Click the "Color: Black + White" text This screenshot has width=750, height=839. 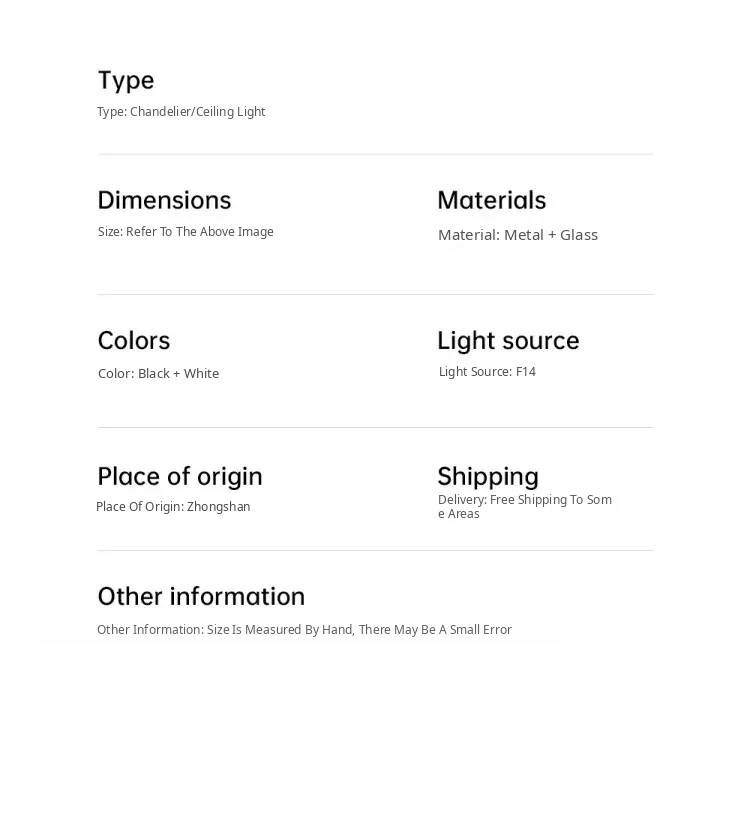158,374
